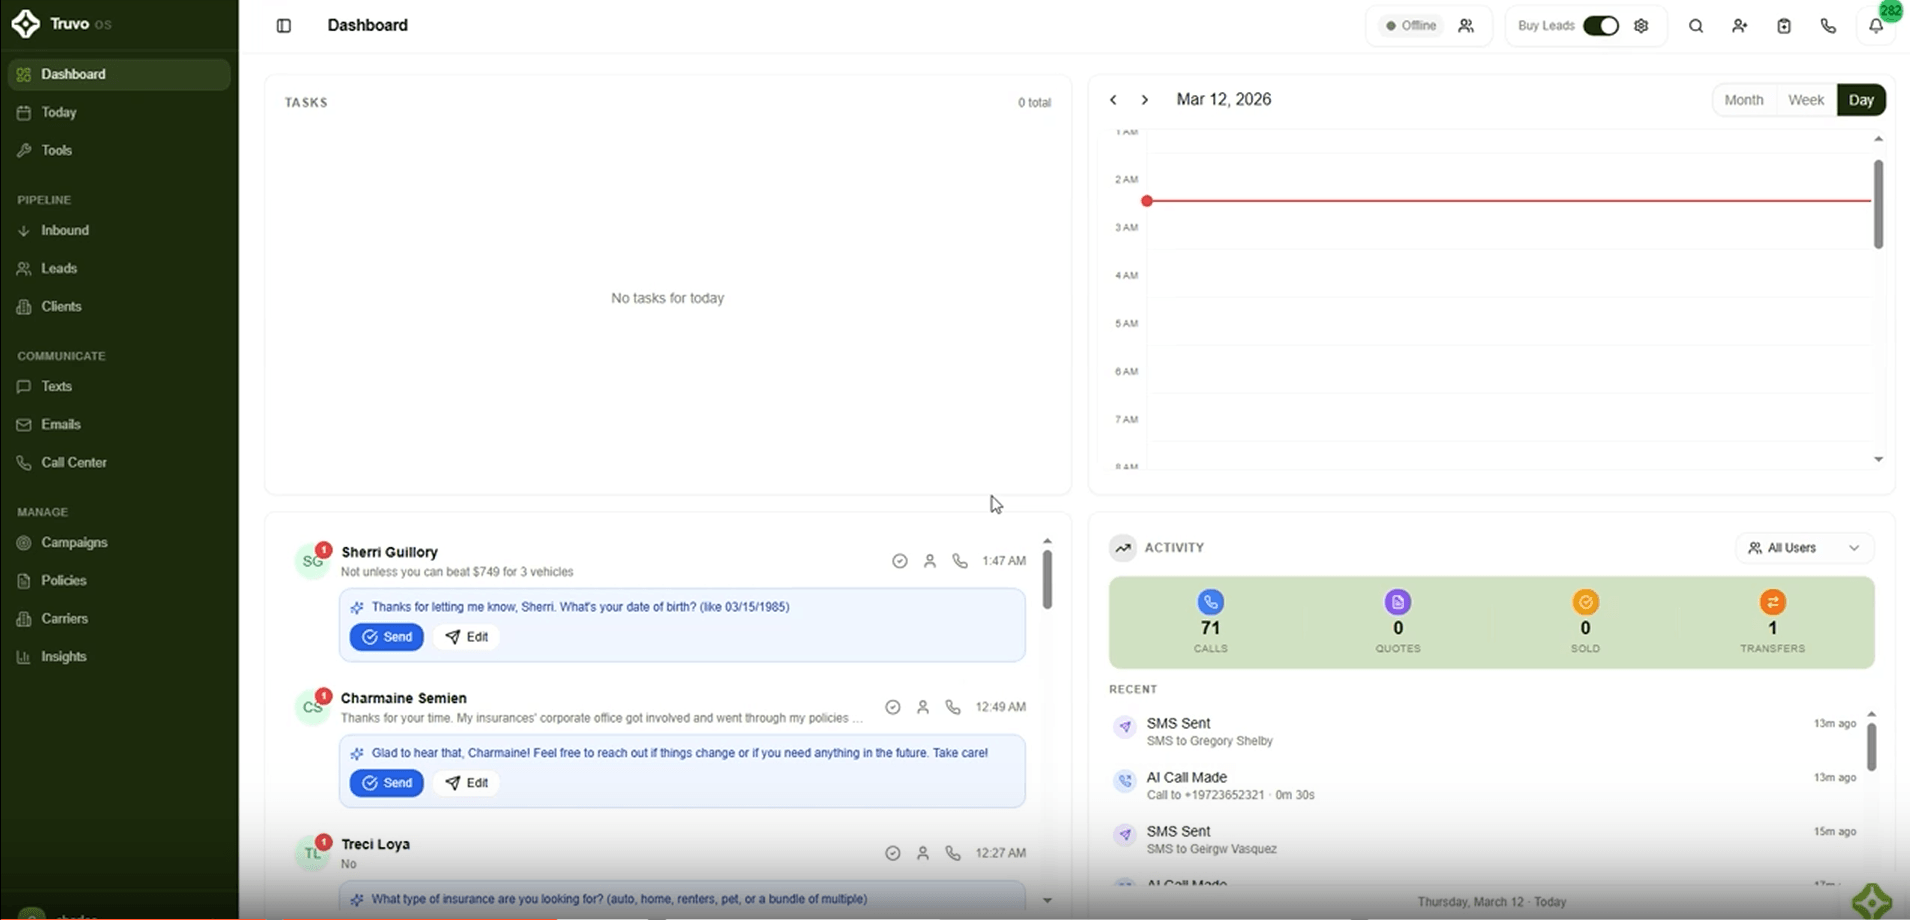
Task: Open the All Users dropdown
Action: click(1805, 548)
